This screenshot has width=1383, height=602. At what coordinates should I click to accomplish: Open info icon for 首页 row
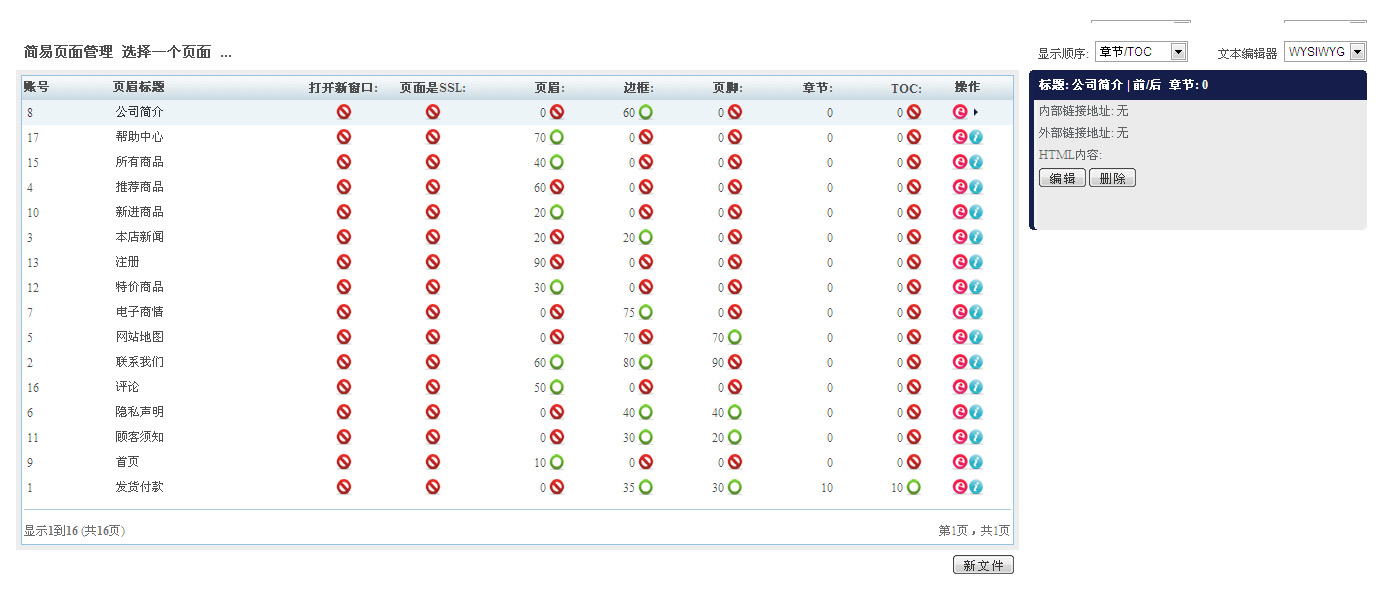(976, 462)
